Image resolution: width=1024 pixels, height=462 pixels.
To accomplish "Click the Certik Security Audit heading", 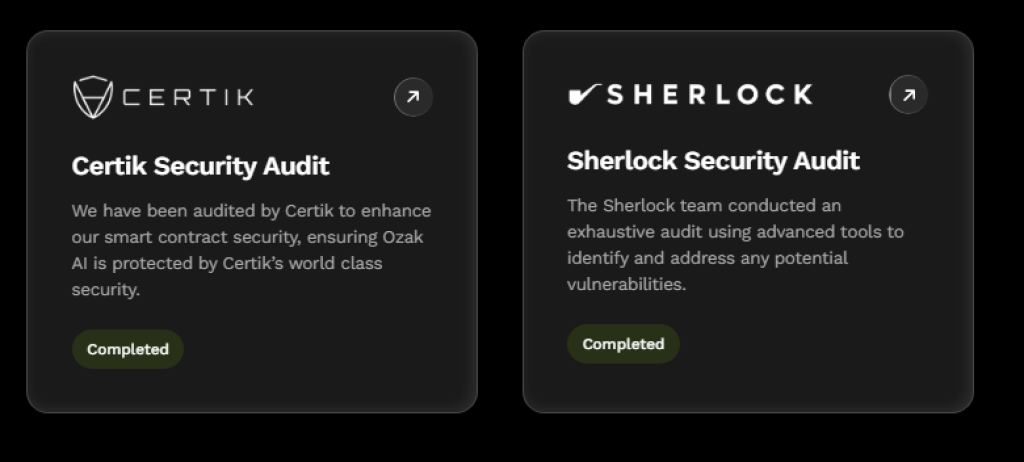I will point(200,165).
